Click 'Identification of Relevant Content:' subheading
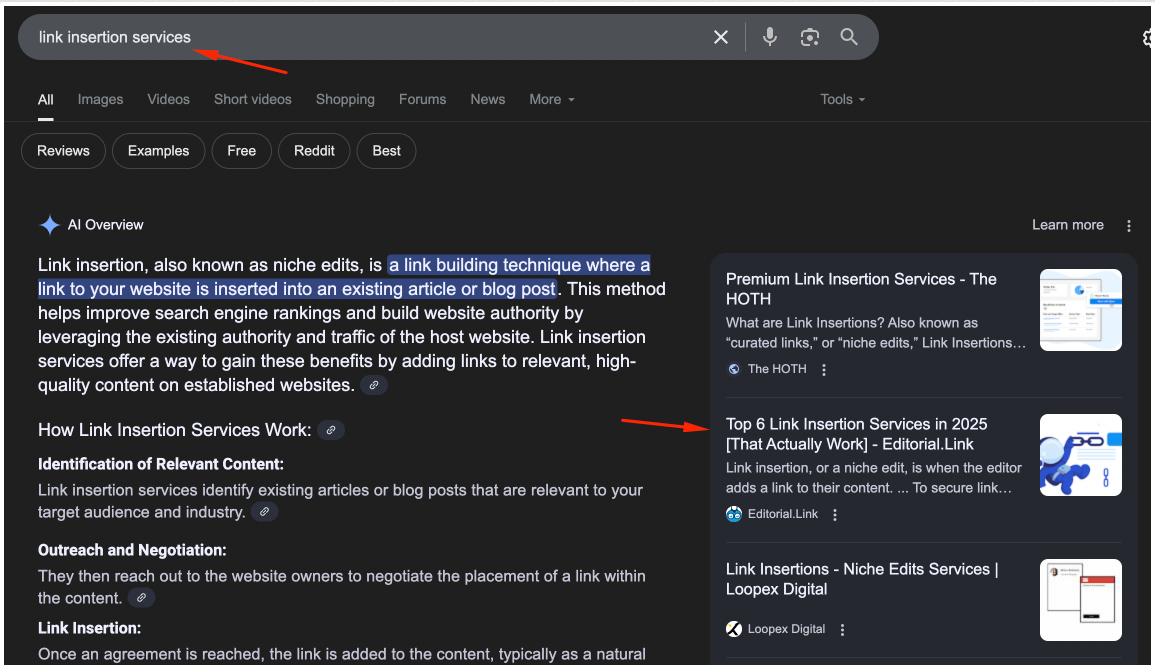 coord(161,464)
